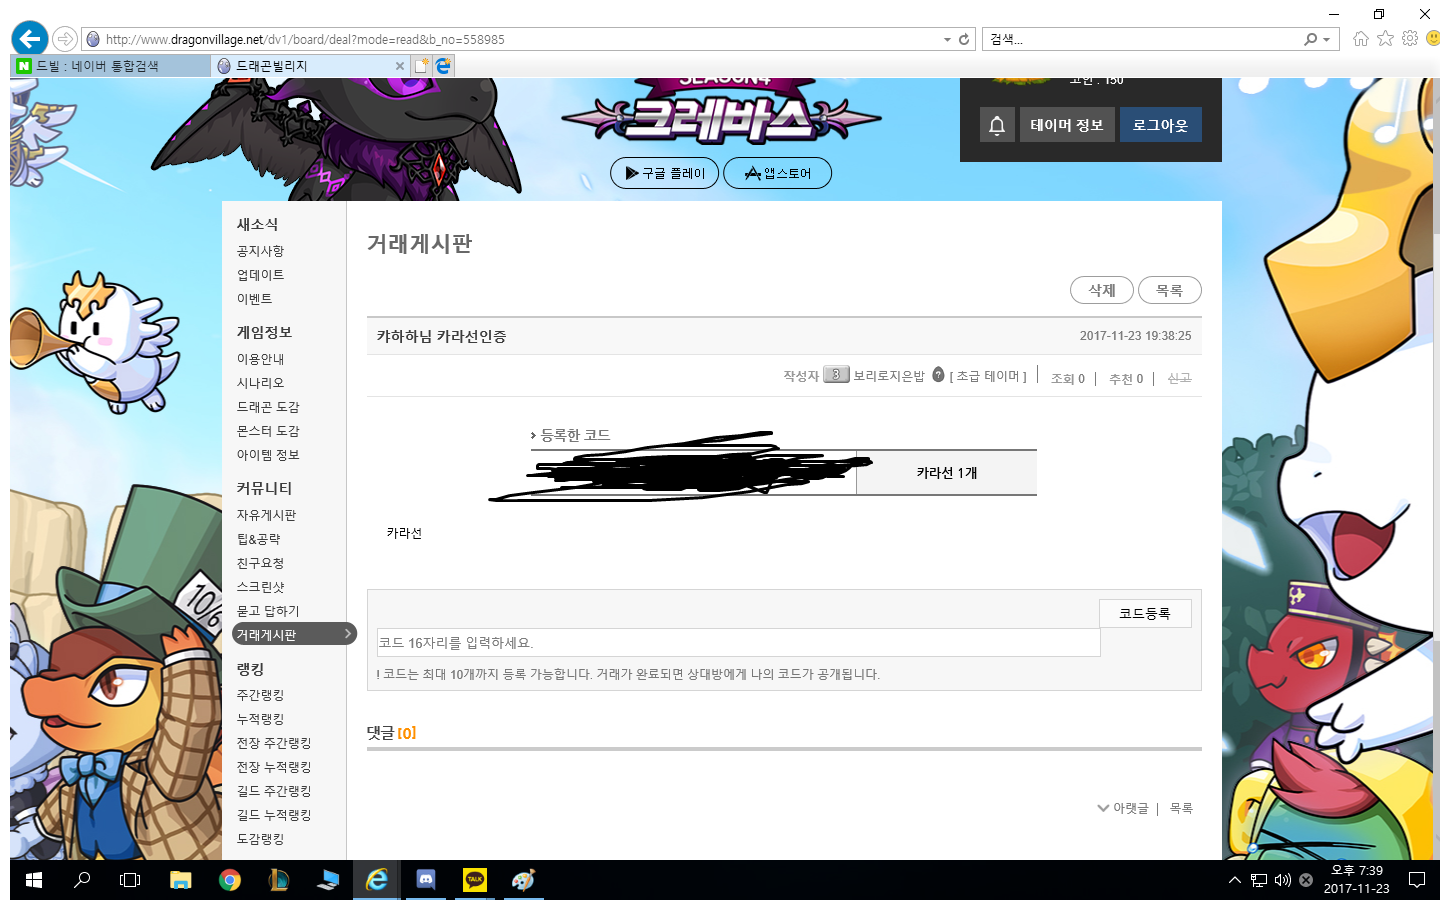This screenshot has height=900, width=1440.
Task: Open the browser settings gear icon
Action: coord(1410,38)
